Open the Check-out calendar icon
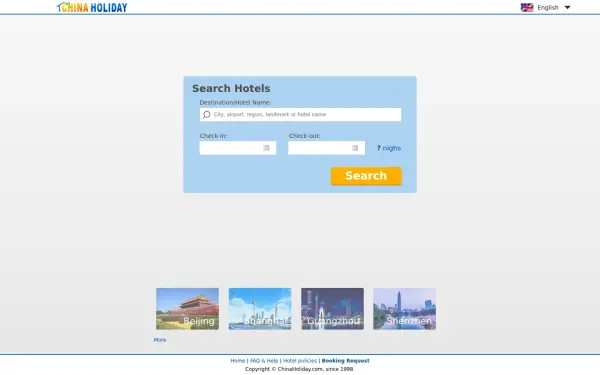600x375 pixels. pos(355,148)
